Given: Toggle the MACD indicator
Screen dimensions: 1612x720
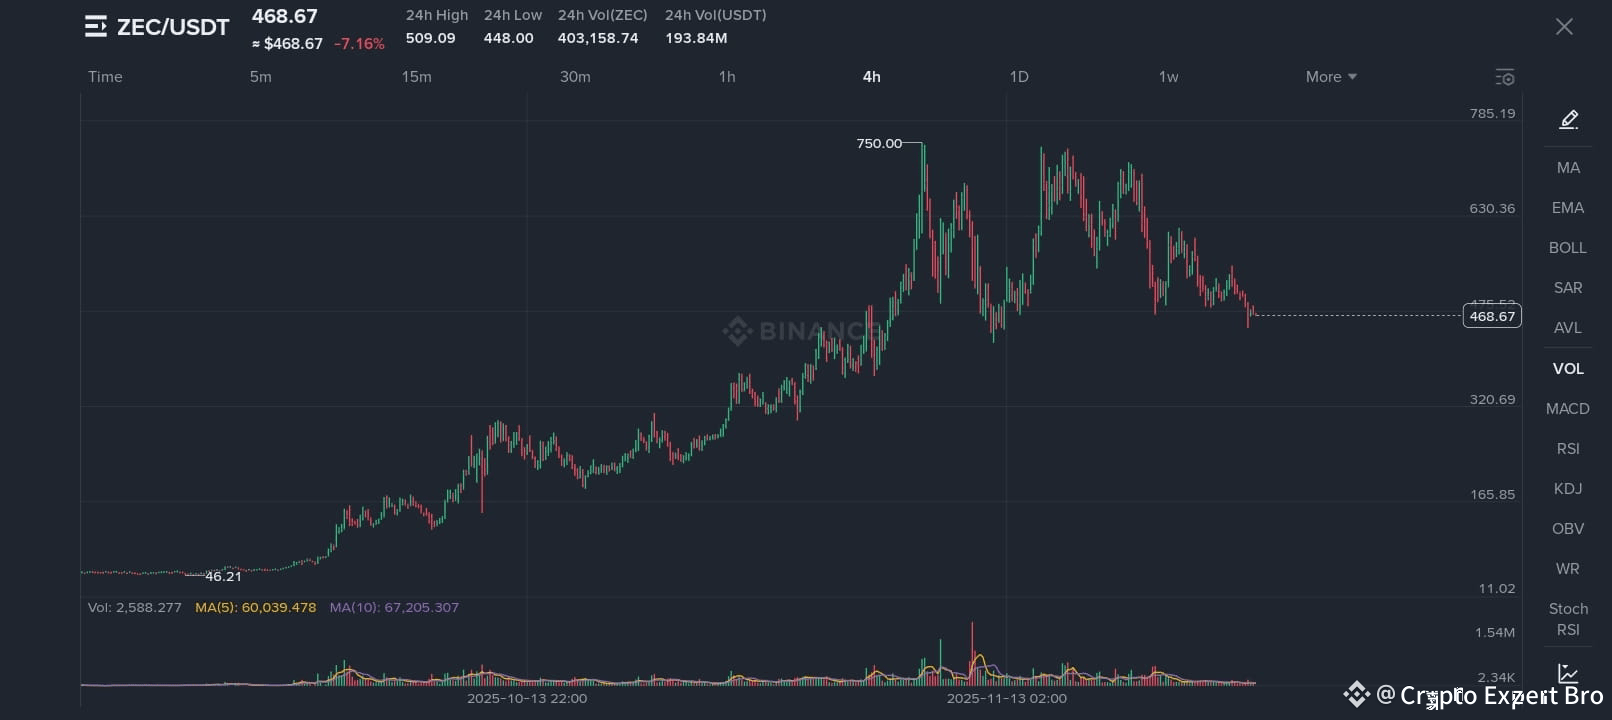Looking at the screenshot, I should pos(1568,409).
